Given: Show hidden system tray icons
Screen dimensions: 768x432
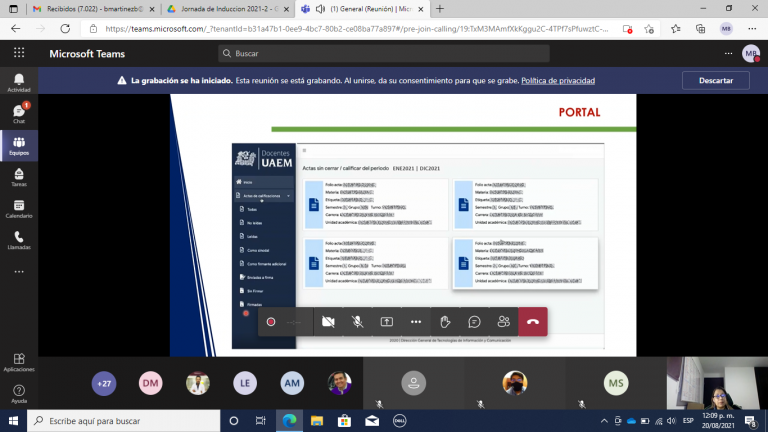Looking at the screenshot, I should pos(604,421).
